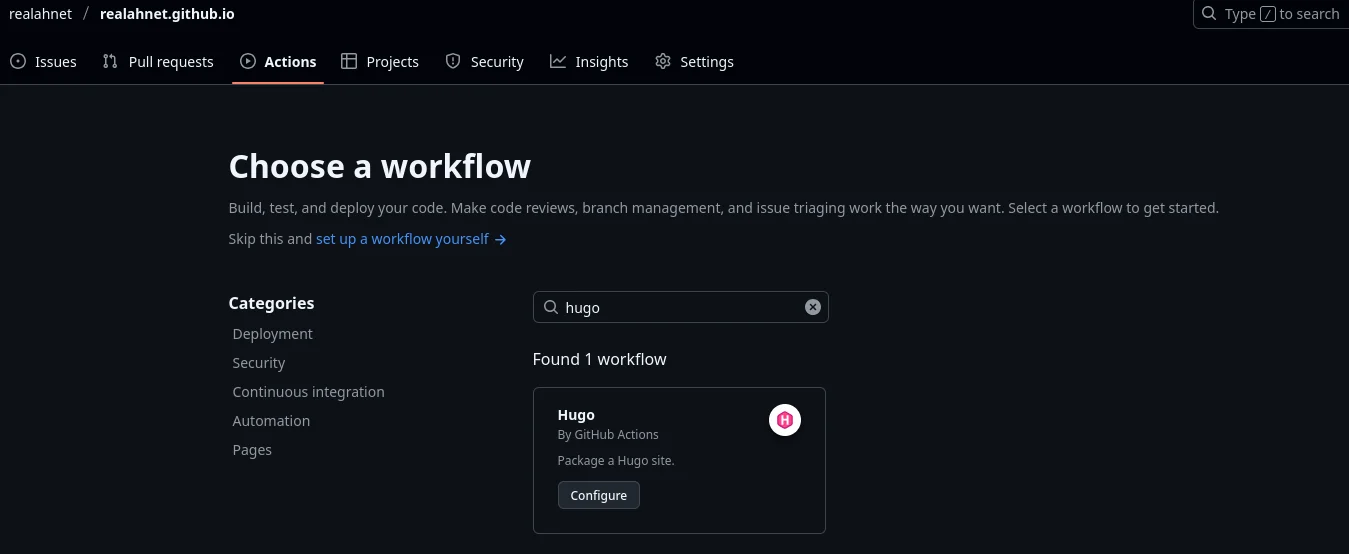
Task: Configure the Hugo workflow
Action: tap(599, 495)
